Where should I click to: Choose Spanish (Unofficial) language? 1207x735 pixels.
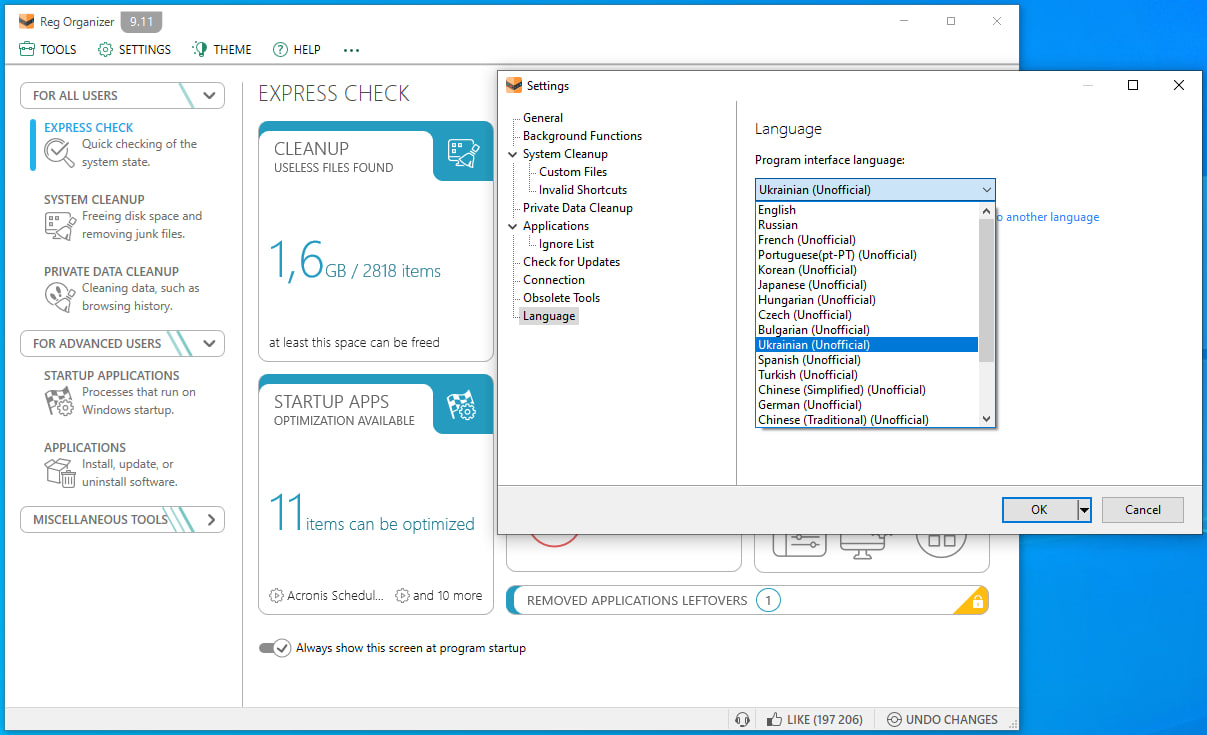867,360
